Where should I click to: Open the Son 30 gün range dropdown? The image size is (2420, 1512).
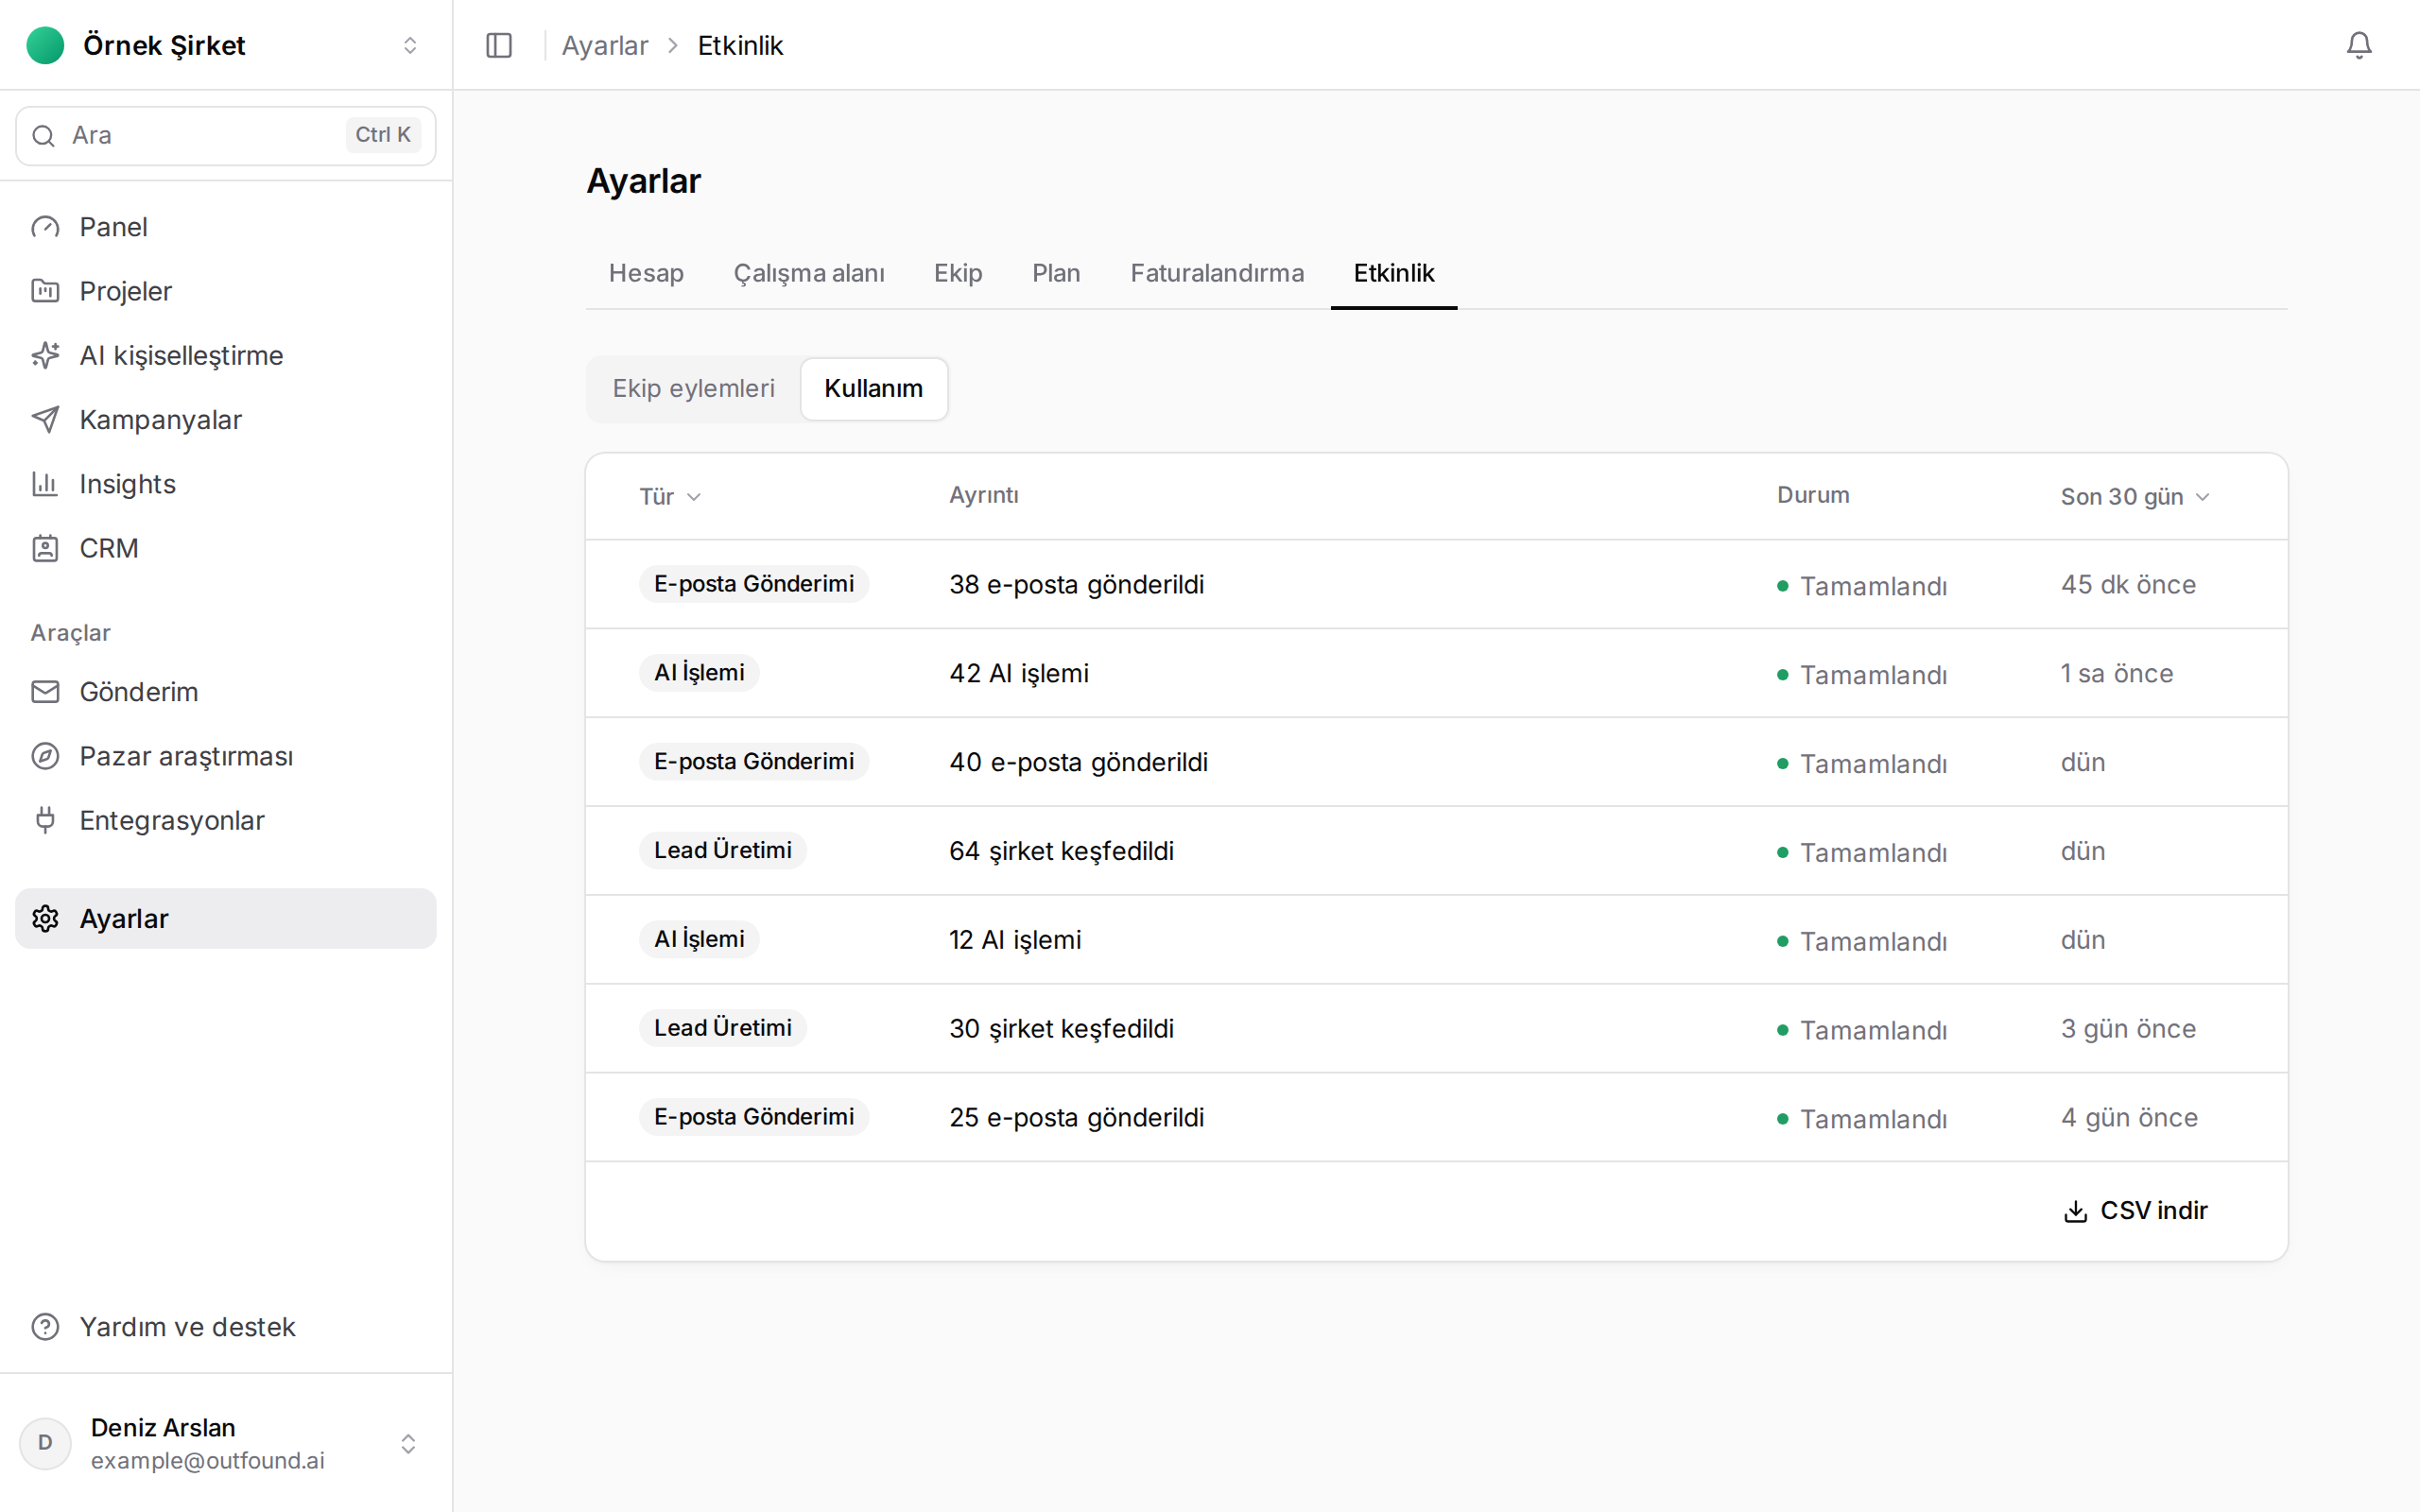pyautogui.click(x=2135, y=496)
